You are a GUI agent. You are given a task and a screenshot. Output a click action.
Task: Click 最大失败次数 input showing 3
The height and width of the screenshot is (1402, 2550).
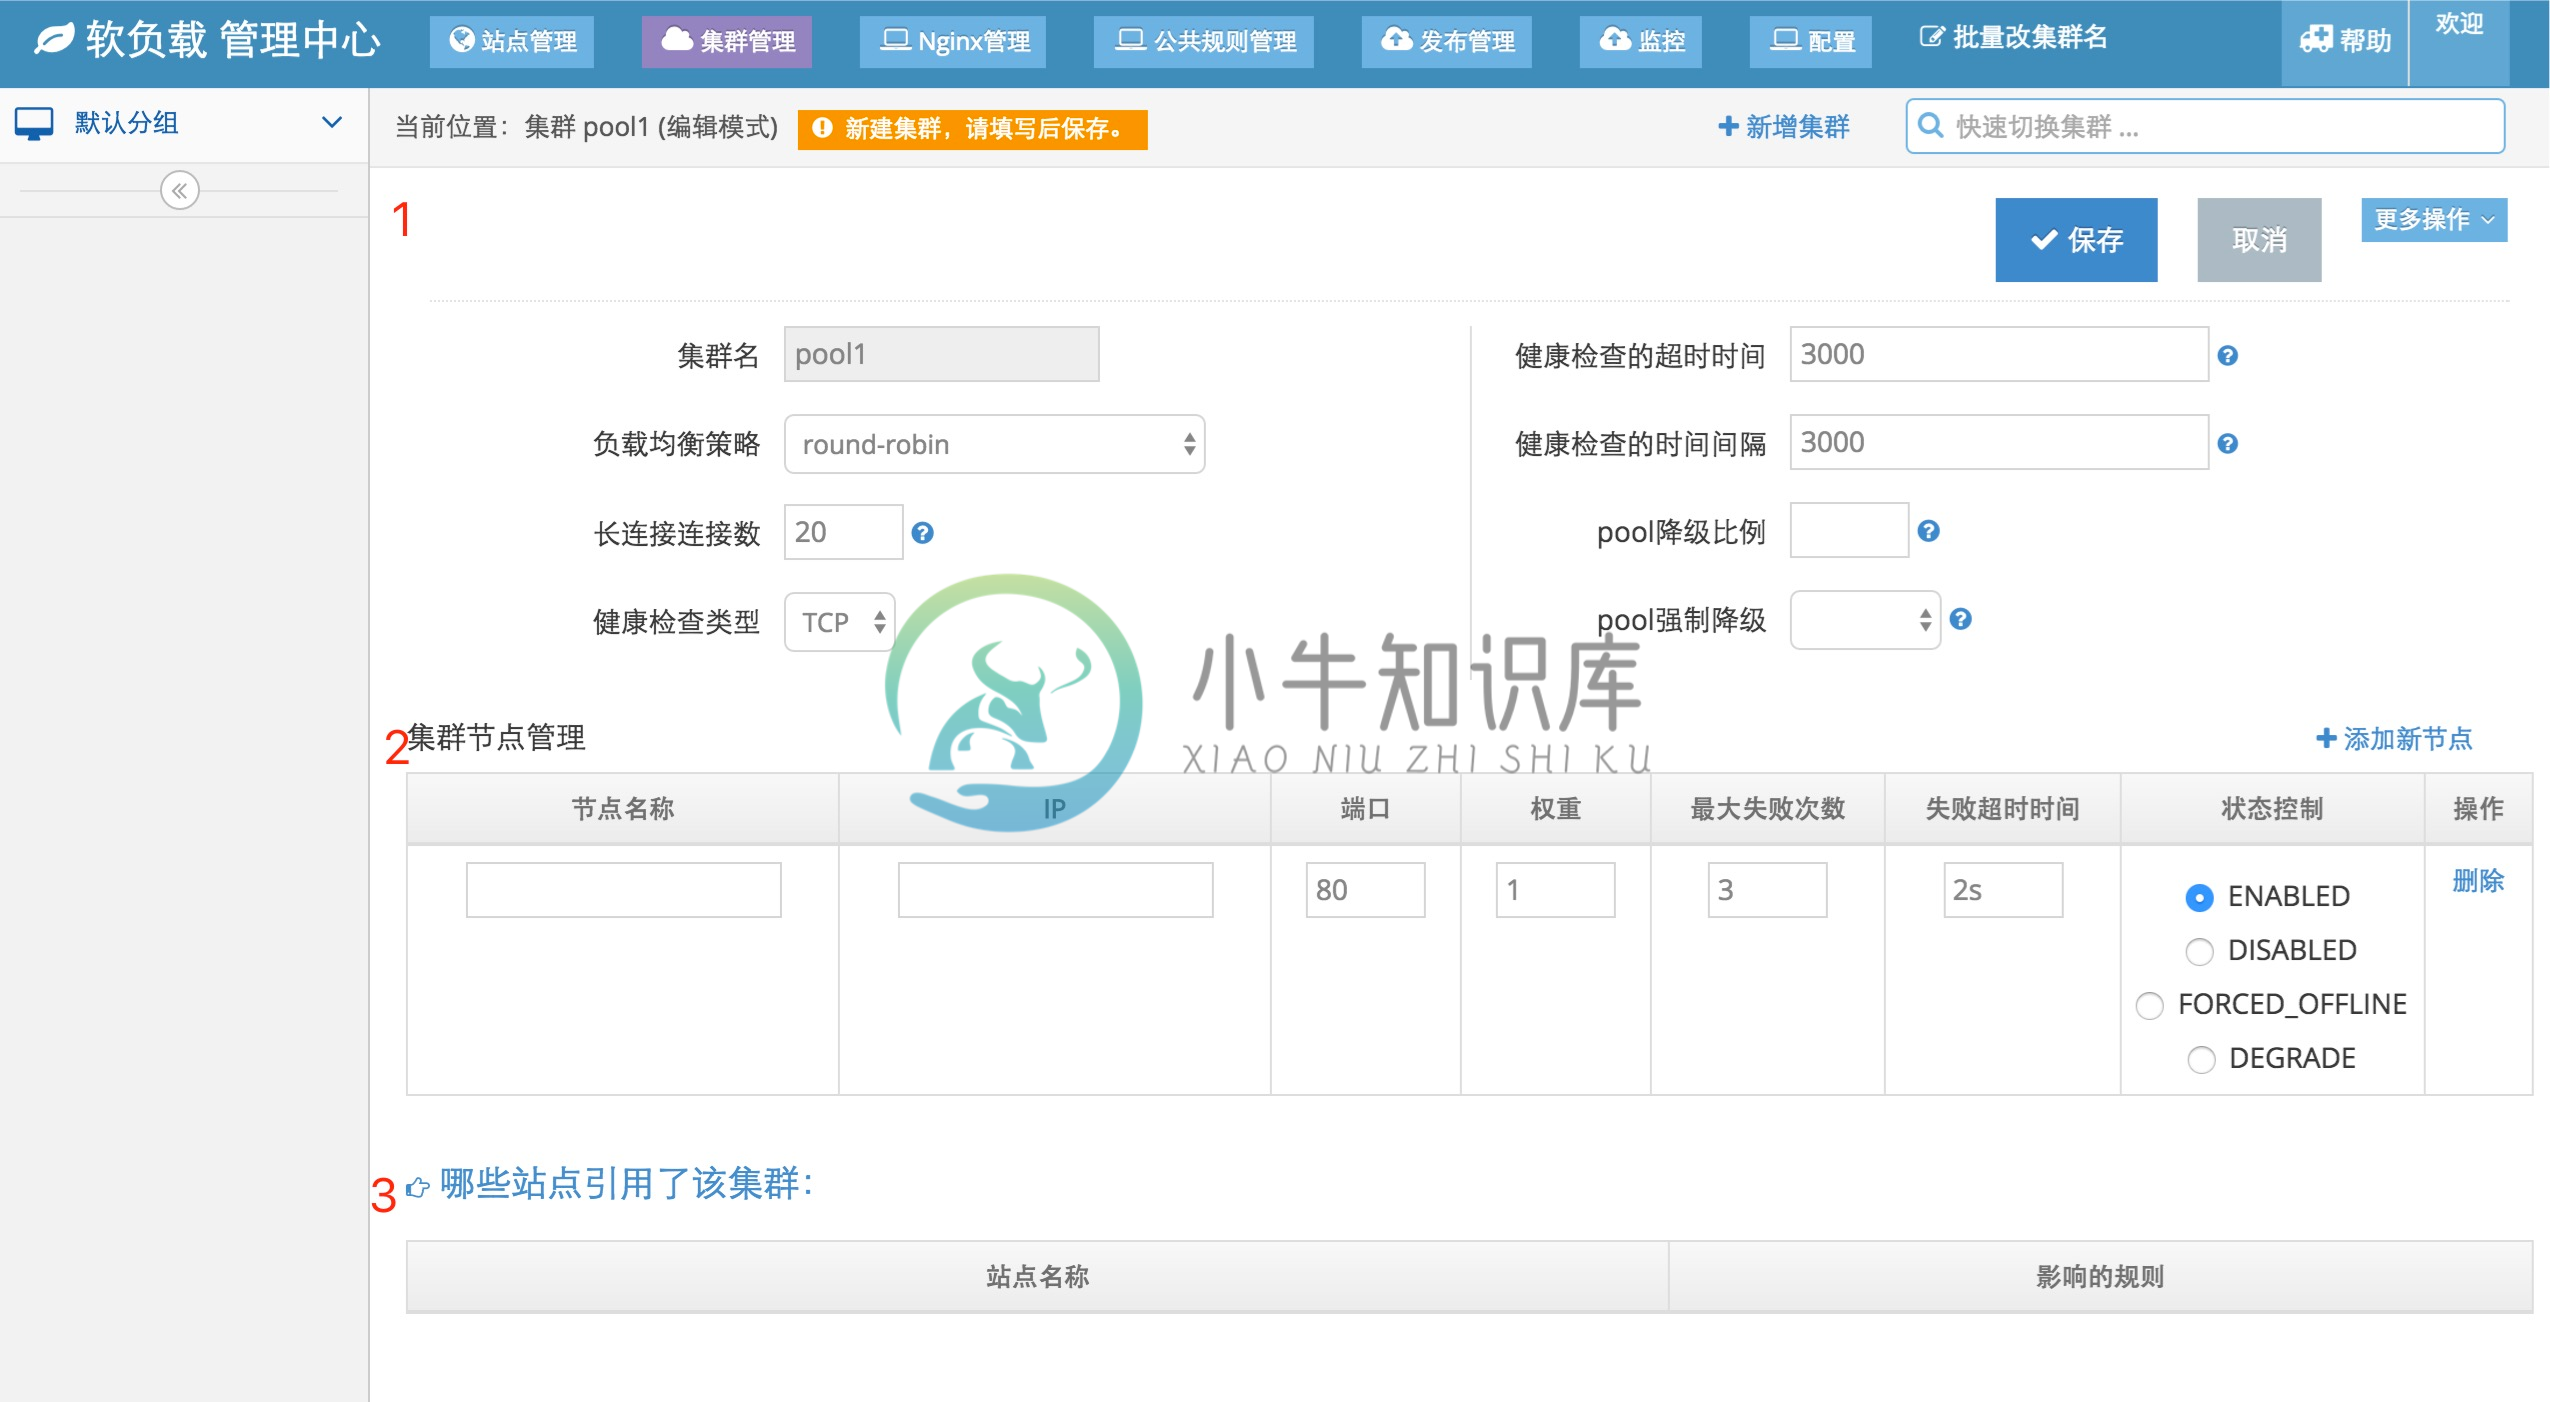(1767, 890)
